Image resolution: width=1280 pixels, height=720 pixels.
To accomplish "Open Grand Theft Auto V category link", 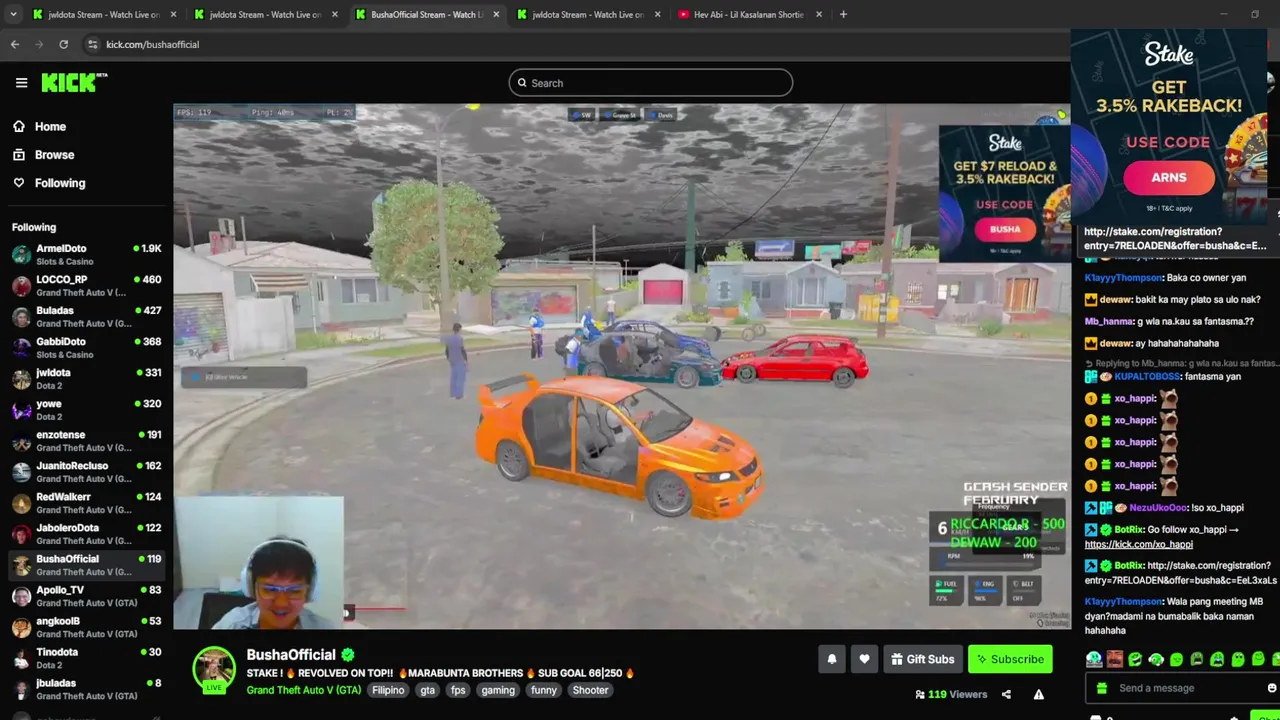I will point(304,690).
